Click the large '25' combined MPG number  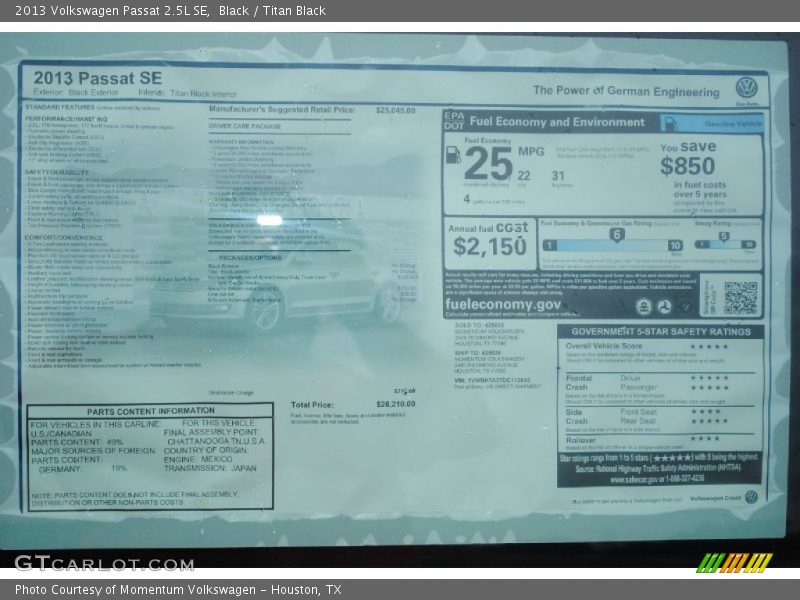488,164
